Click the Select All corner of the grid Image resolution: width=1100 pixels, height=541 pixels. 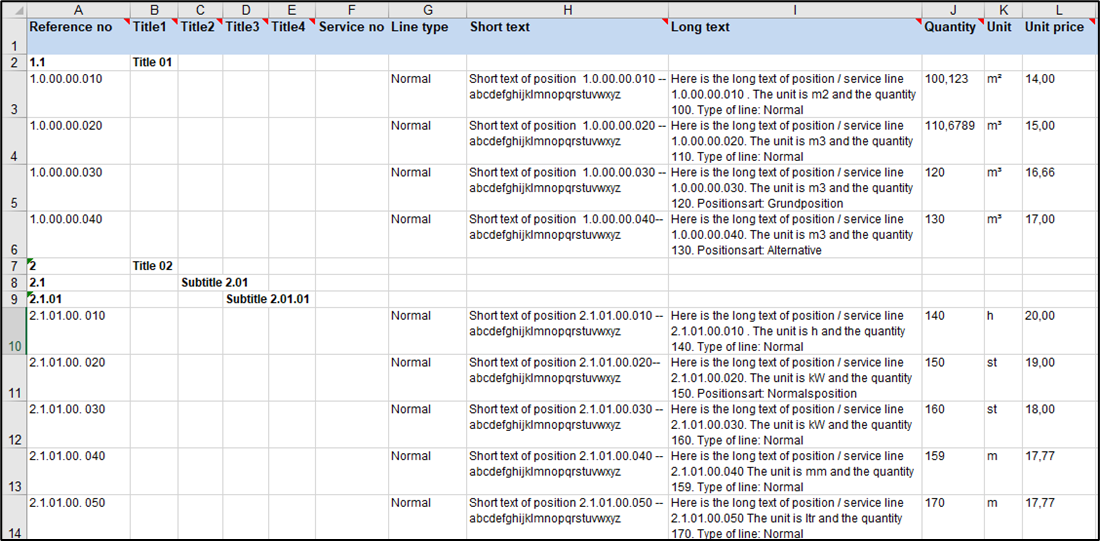point(13,9)
